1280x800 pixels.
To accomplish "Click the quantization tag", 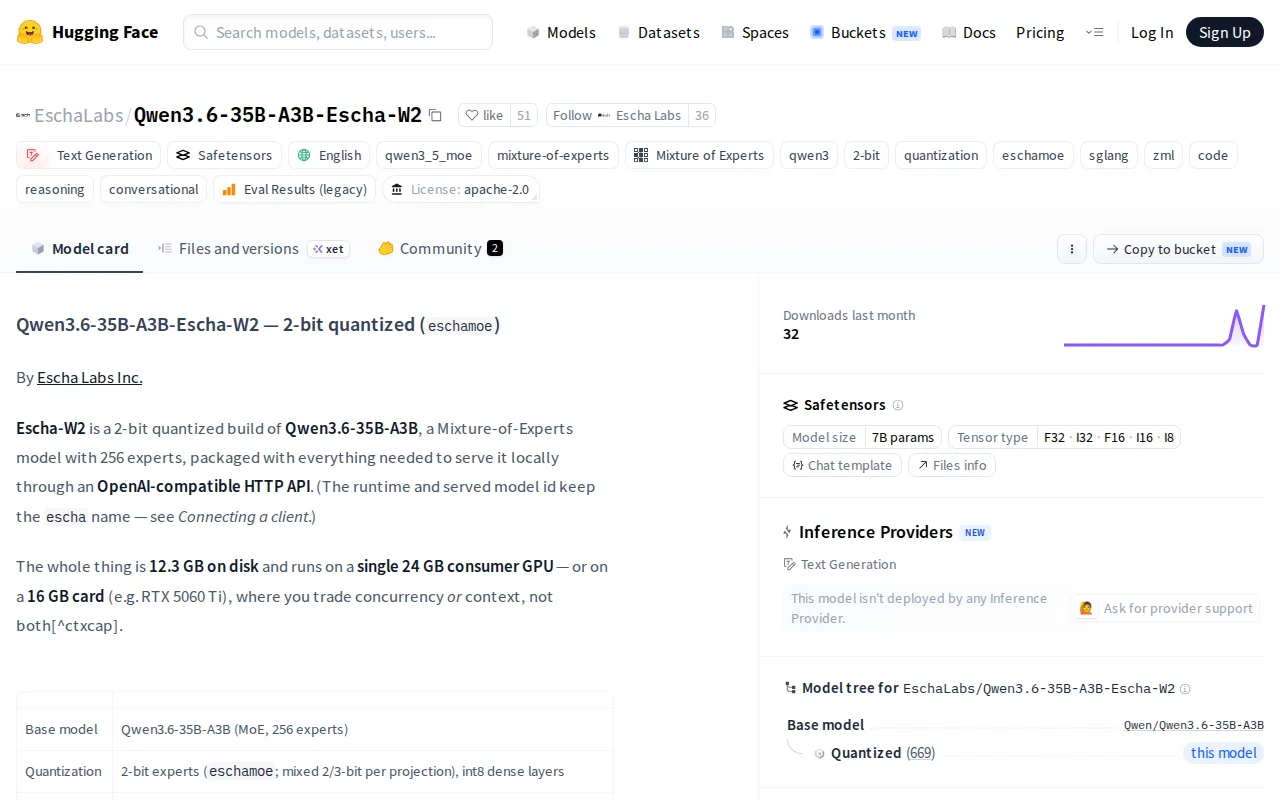I will pyautogui.click(x=941, y=155).
